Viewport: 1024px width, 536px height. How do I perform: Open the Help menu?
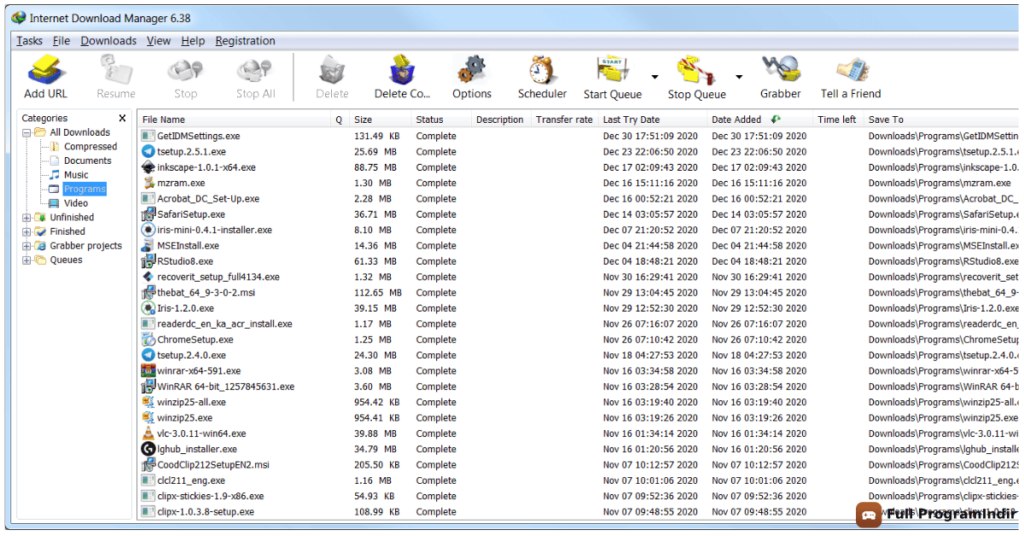(x=193, y=40)
